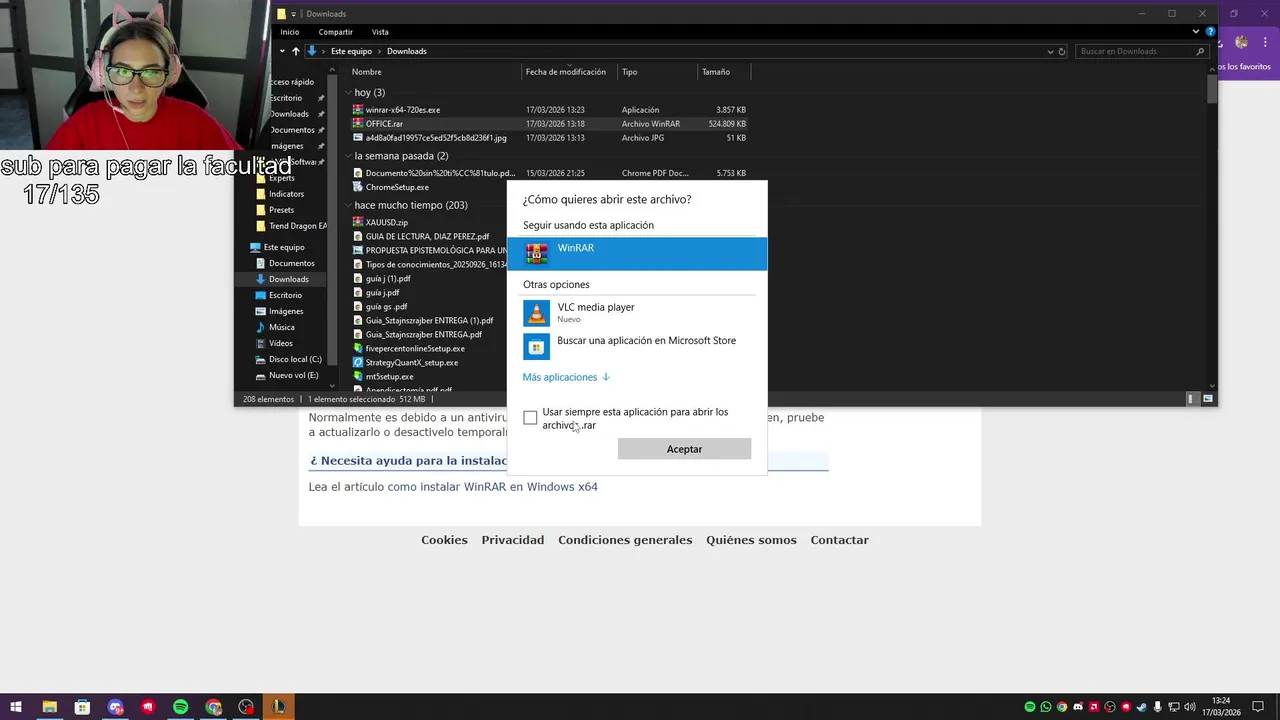Open Condiciones generales footer link
This screenshot has width=1280, height=720.
625,540
